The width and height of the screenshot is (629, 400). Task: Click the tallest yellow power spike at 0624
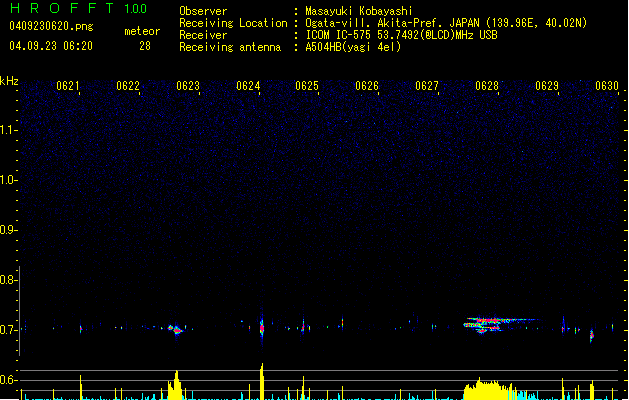pyautogui.click(x=262, y=381)
